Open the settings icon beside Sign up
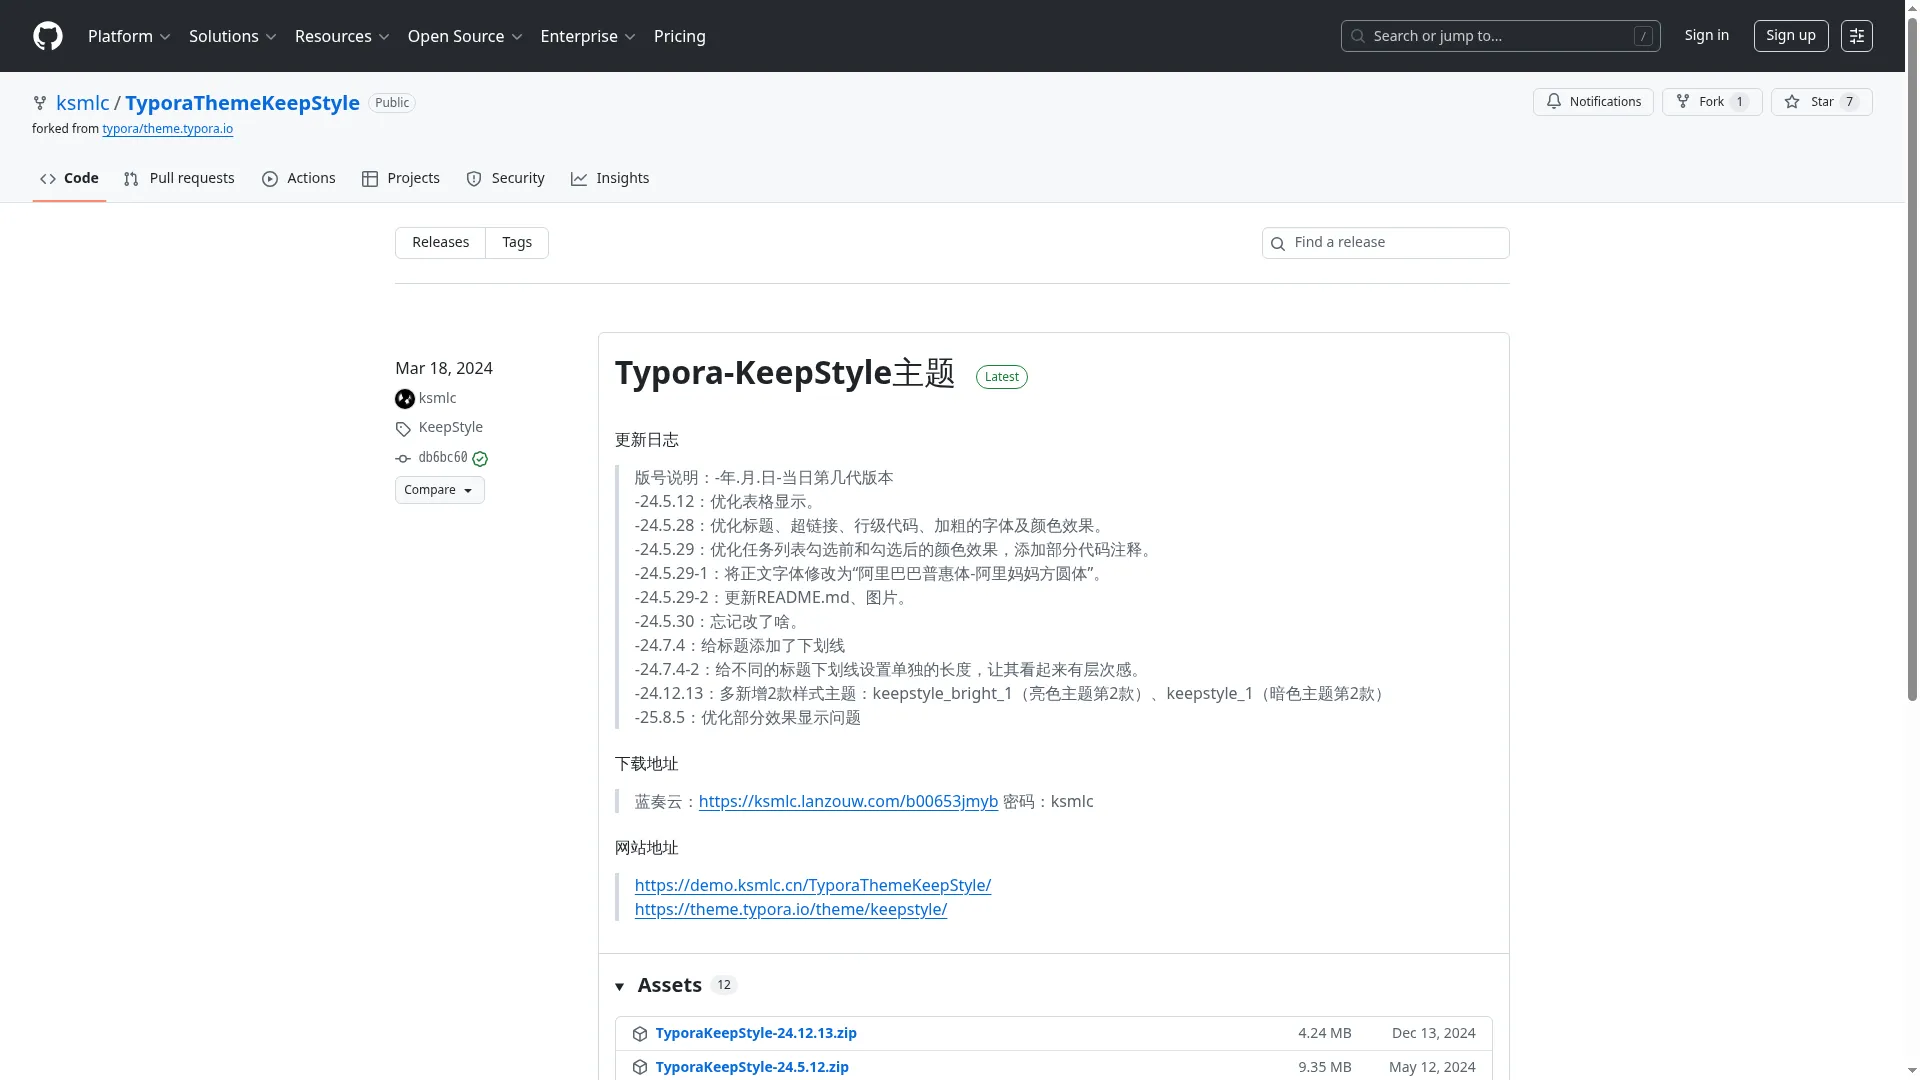 coord(1856,36)
